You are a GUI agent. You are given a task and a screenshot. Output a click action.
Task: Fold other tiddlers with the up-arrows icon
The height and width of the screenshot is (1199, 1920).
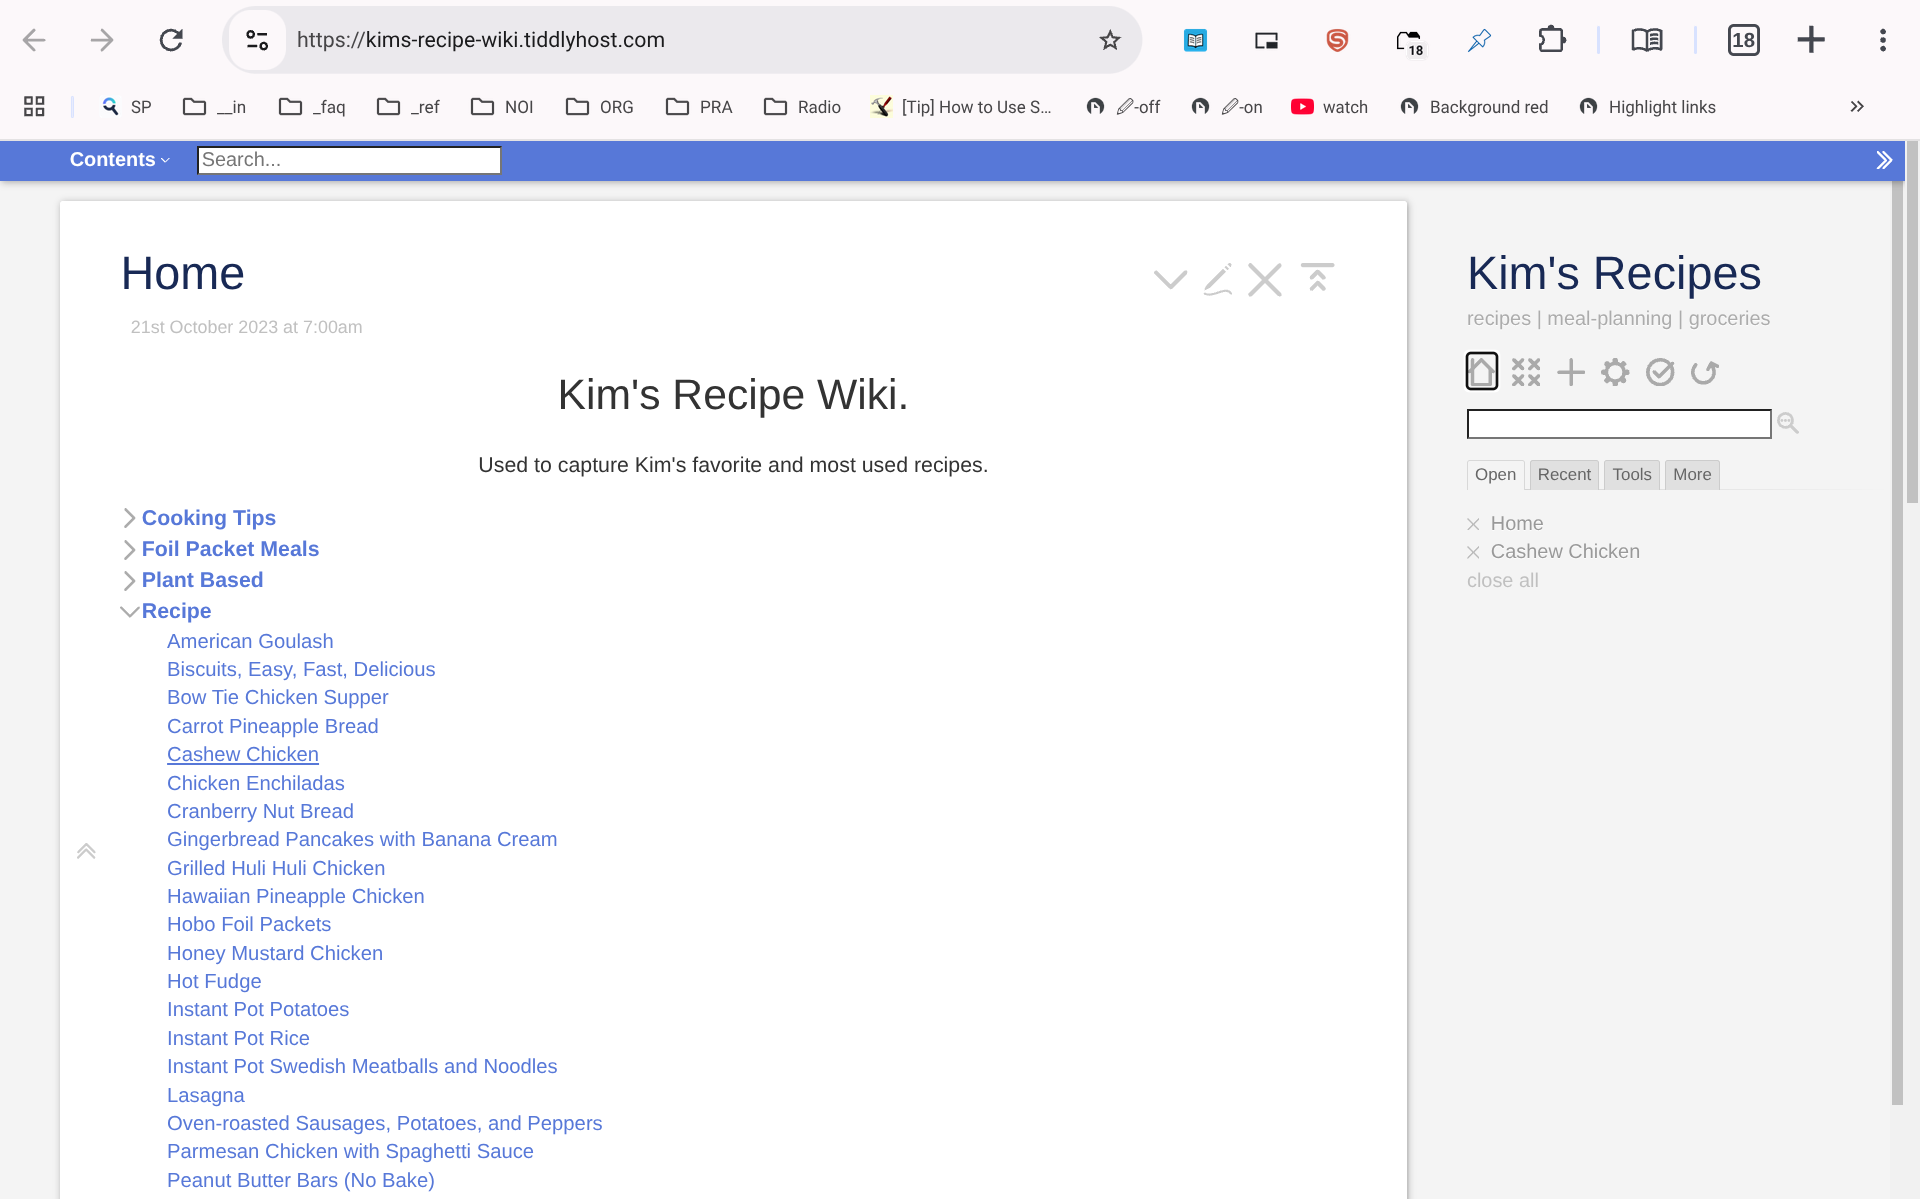click(1317, 278)
